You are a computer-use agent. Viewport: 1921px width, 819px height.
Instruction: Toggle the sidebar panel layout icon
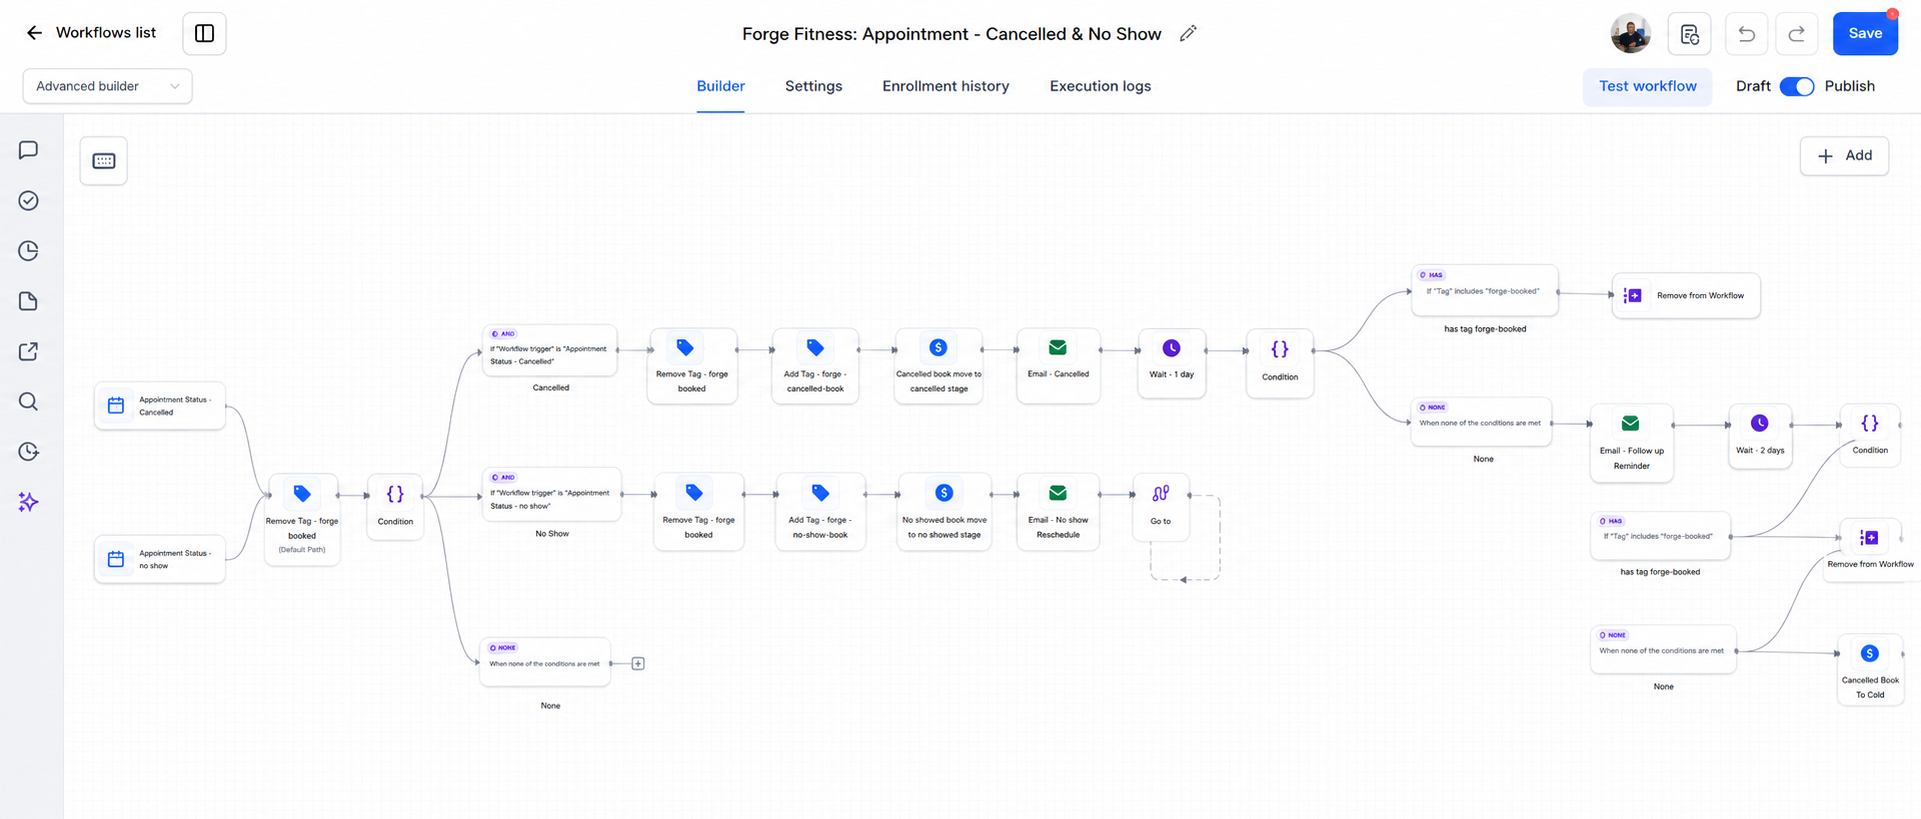204,33
